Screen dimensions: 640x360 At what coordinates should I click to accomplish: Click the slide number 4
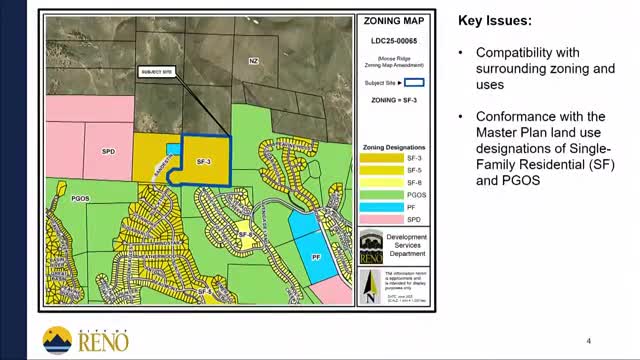(589, 341)
